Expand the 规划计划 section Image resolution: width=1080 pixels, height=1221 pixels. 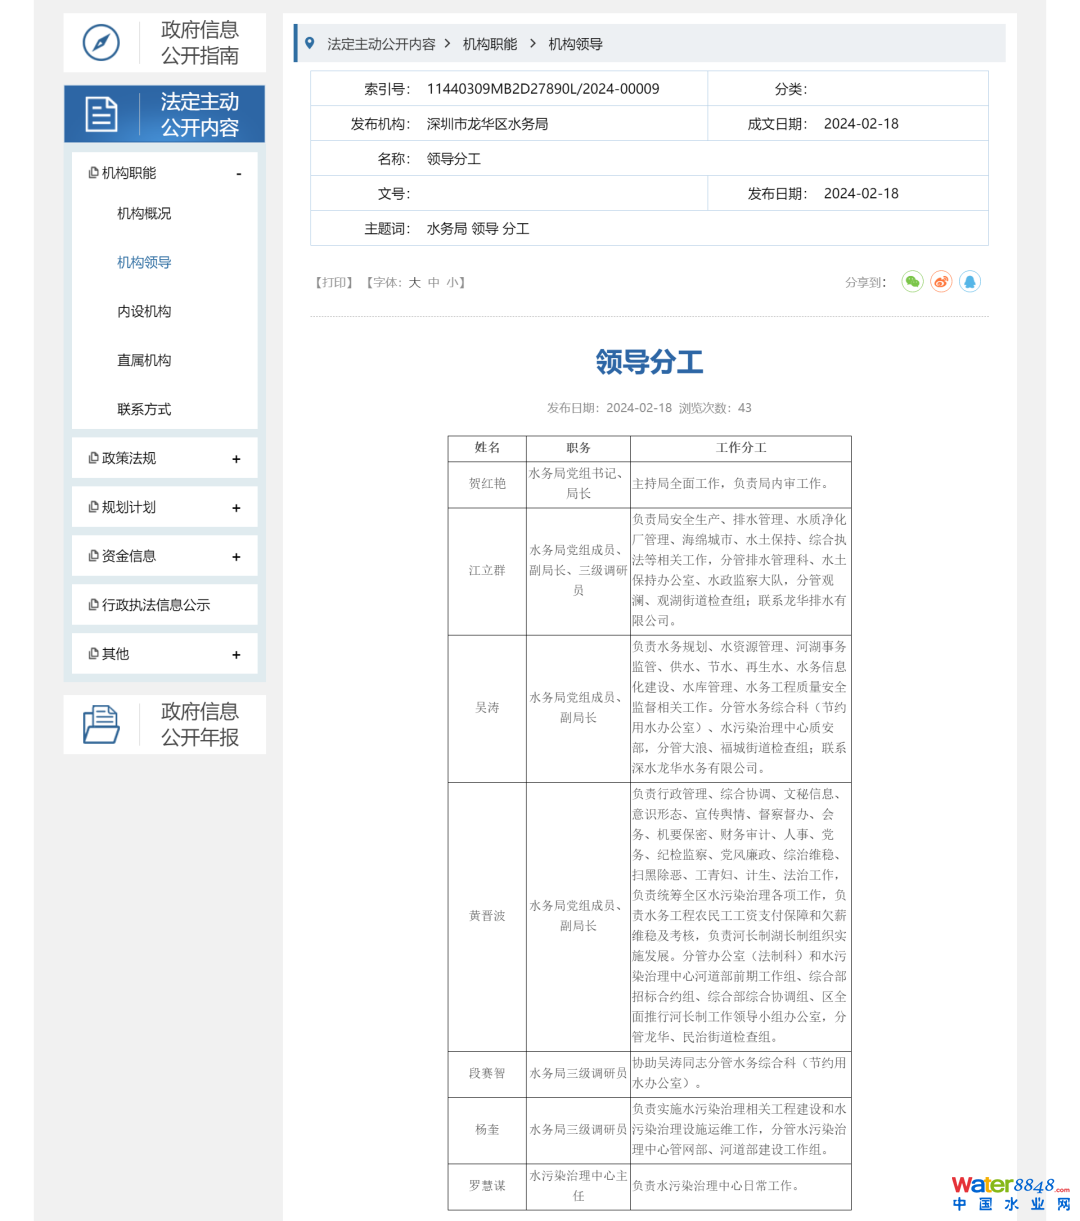pos(236,508)
